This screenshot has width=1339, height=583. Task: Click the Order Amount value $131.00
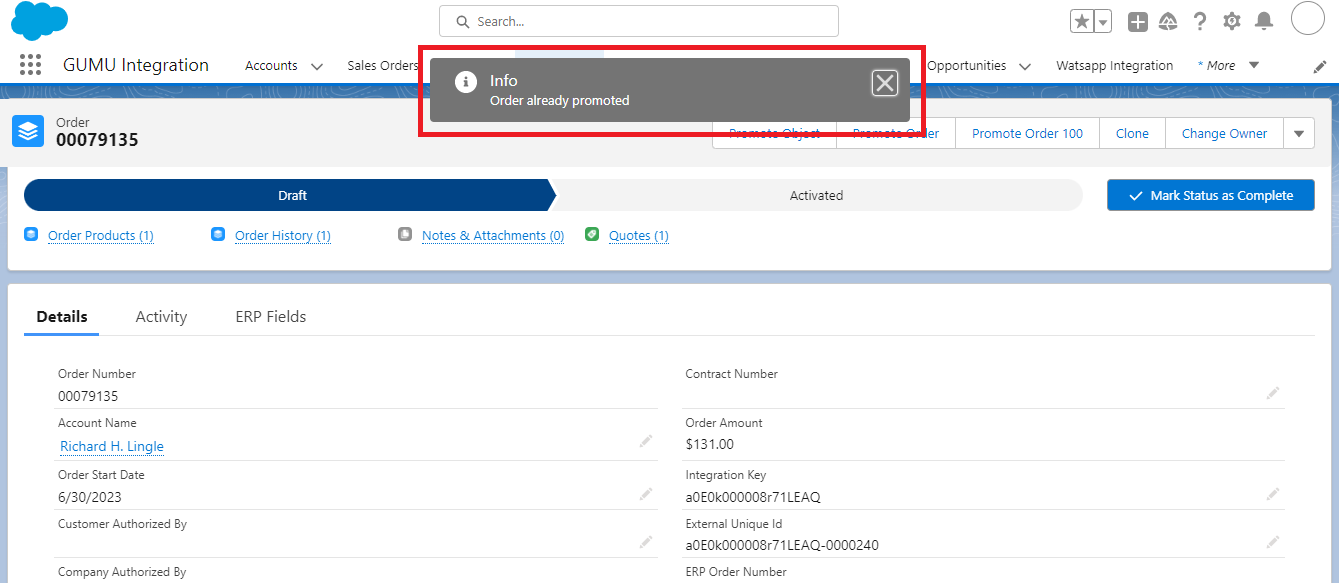(x=710, y=444)
